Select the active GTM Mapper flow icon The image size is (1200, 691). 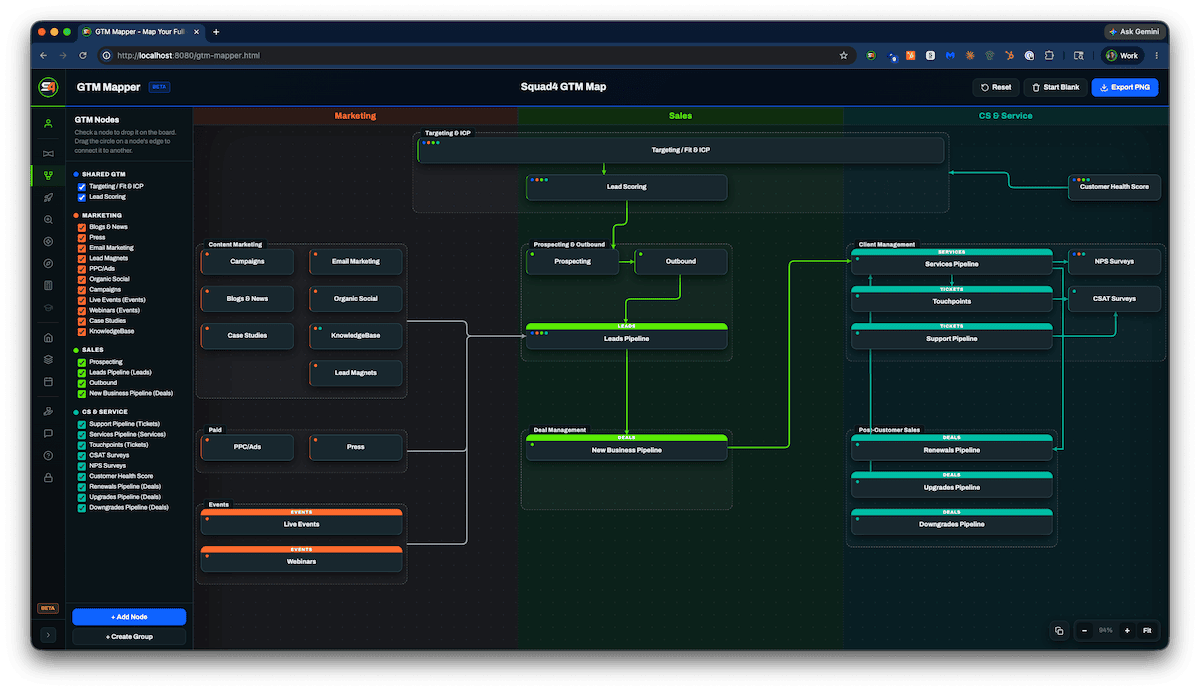pos(48,175)
